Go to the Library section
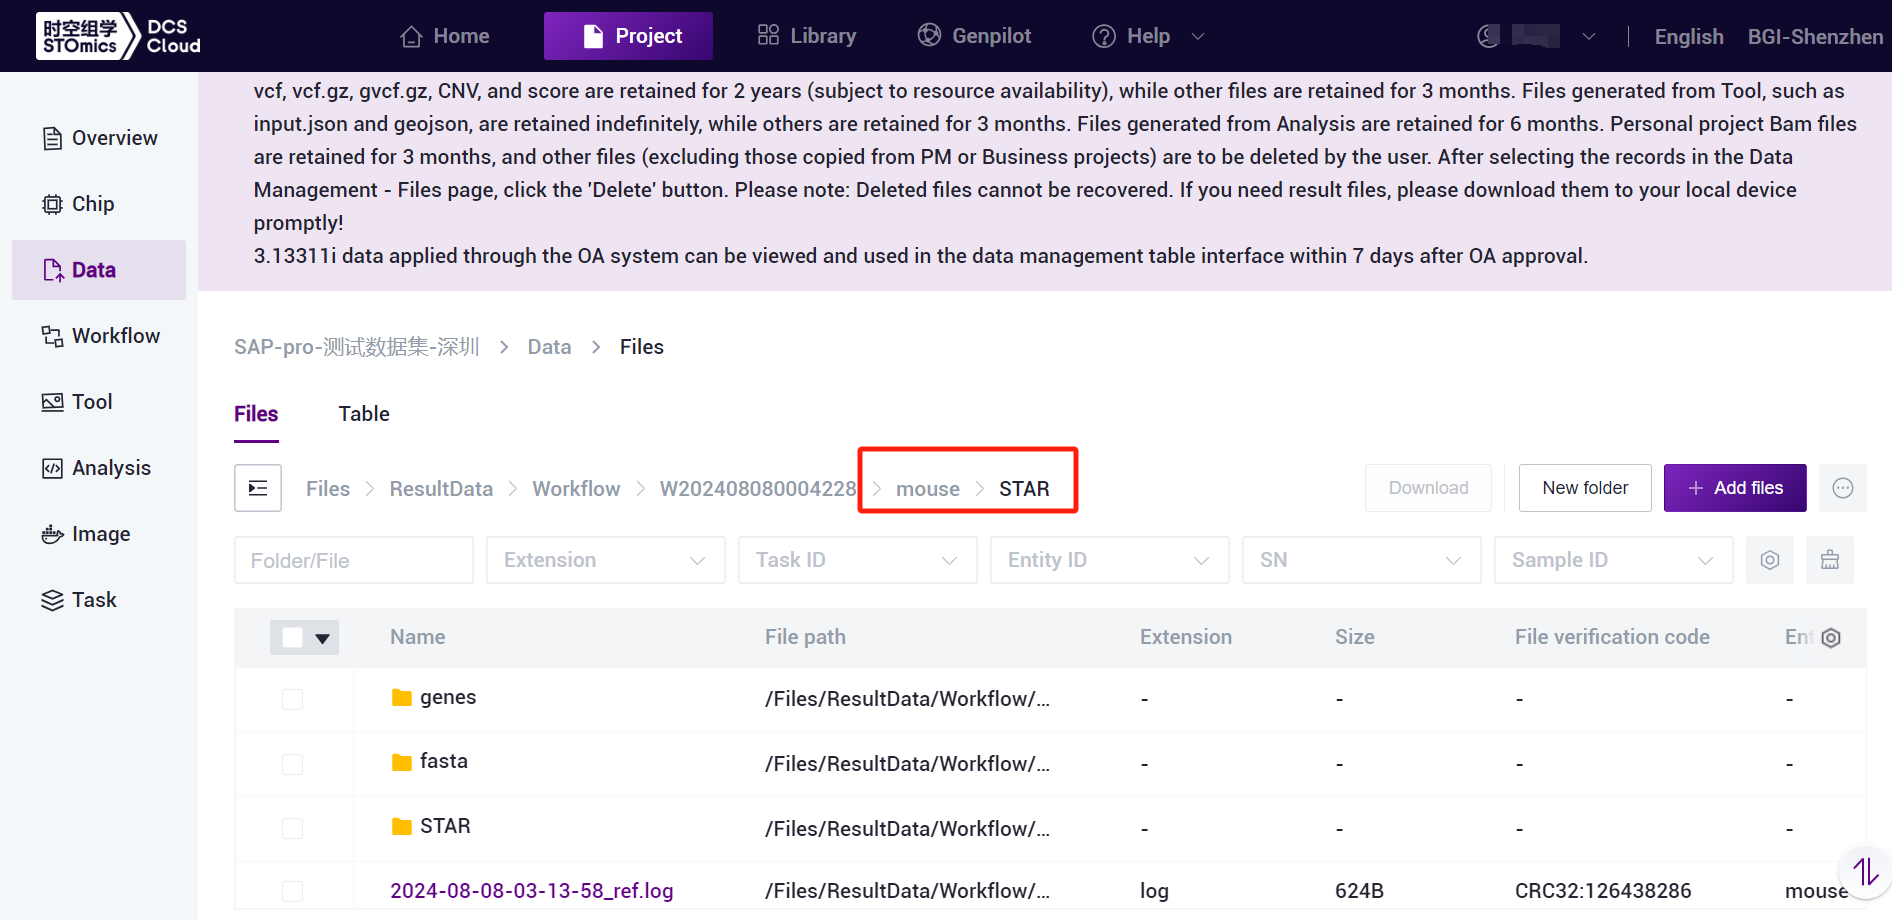 (807, 36)
